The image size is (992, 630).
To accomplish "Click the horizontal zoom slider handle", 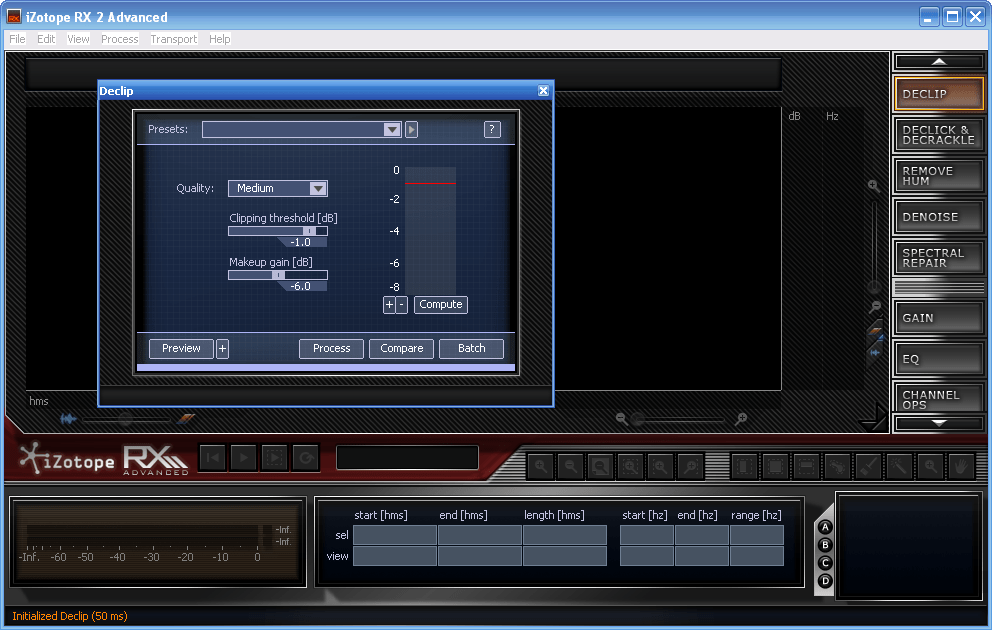I will (x=638, y=419).
